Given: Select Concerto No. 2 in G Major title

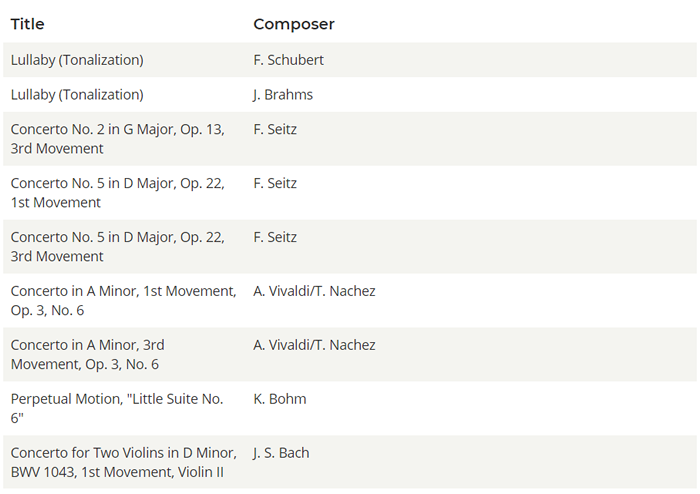Looking at the screenshot, I should coord(117,139).
